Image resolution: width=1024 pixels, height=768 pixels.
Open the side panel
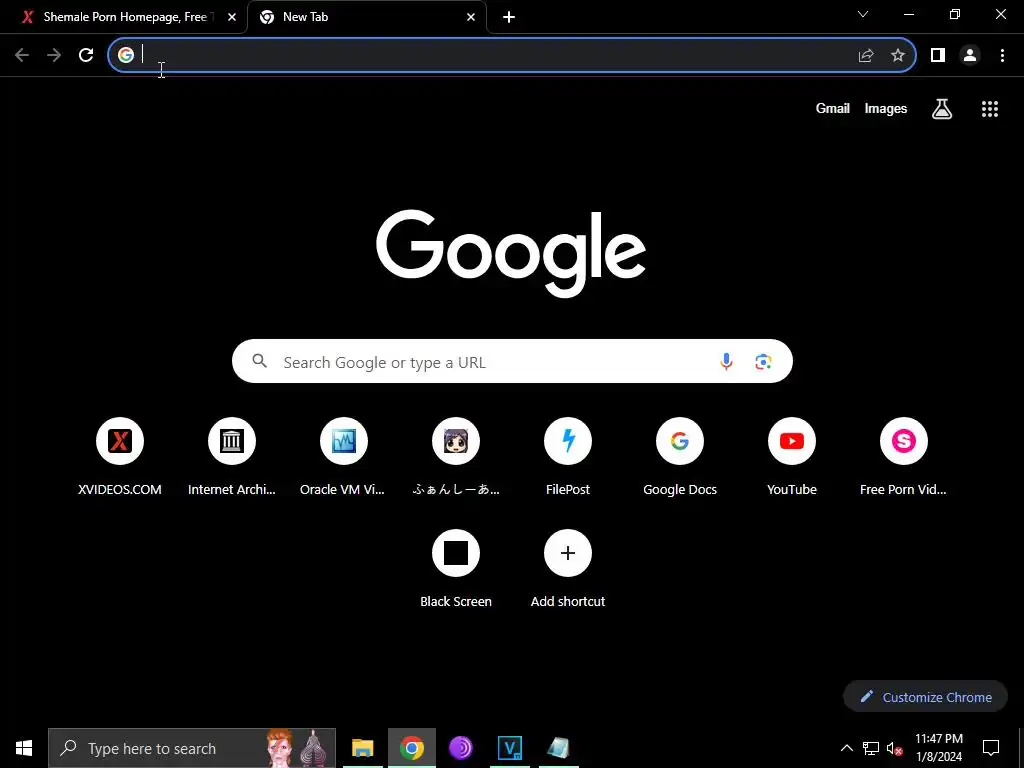[938, 56]
